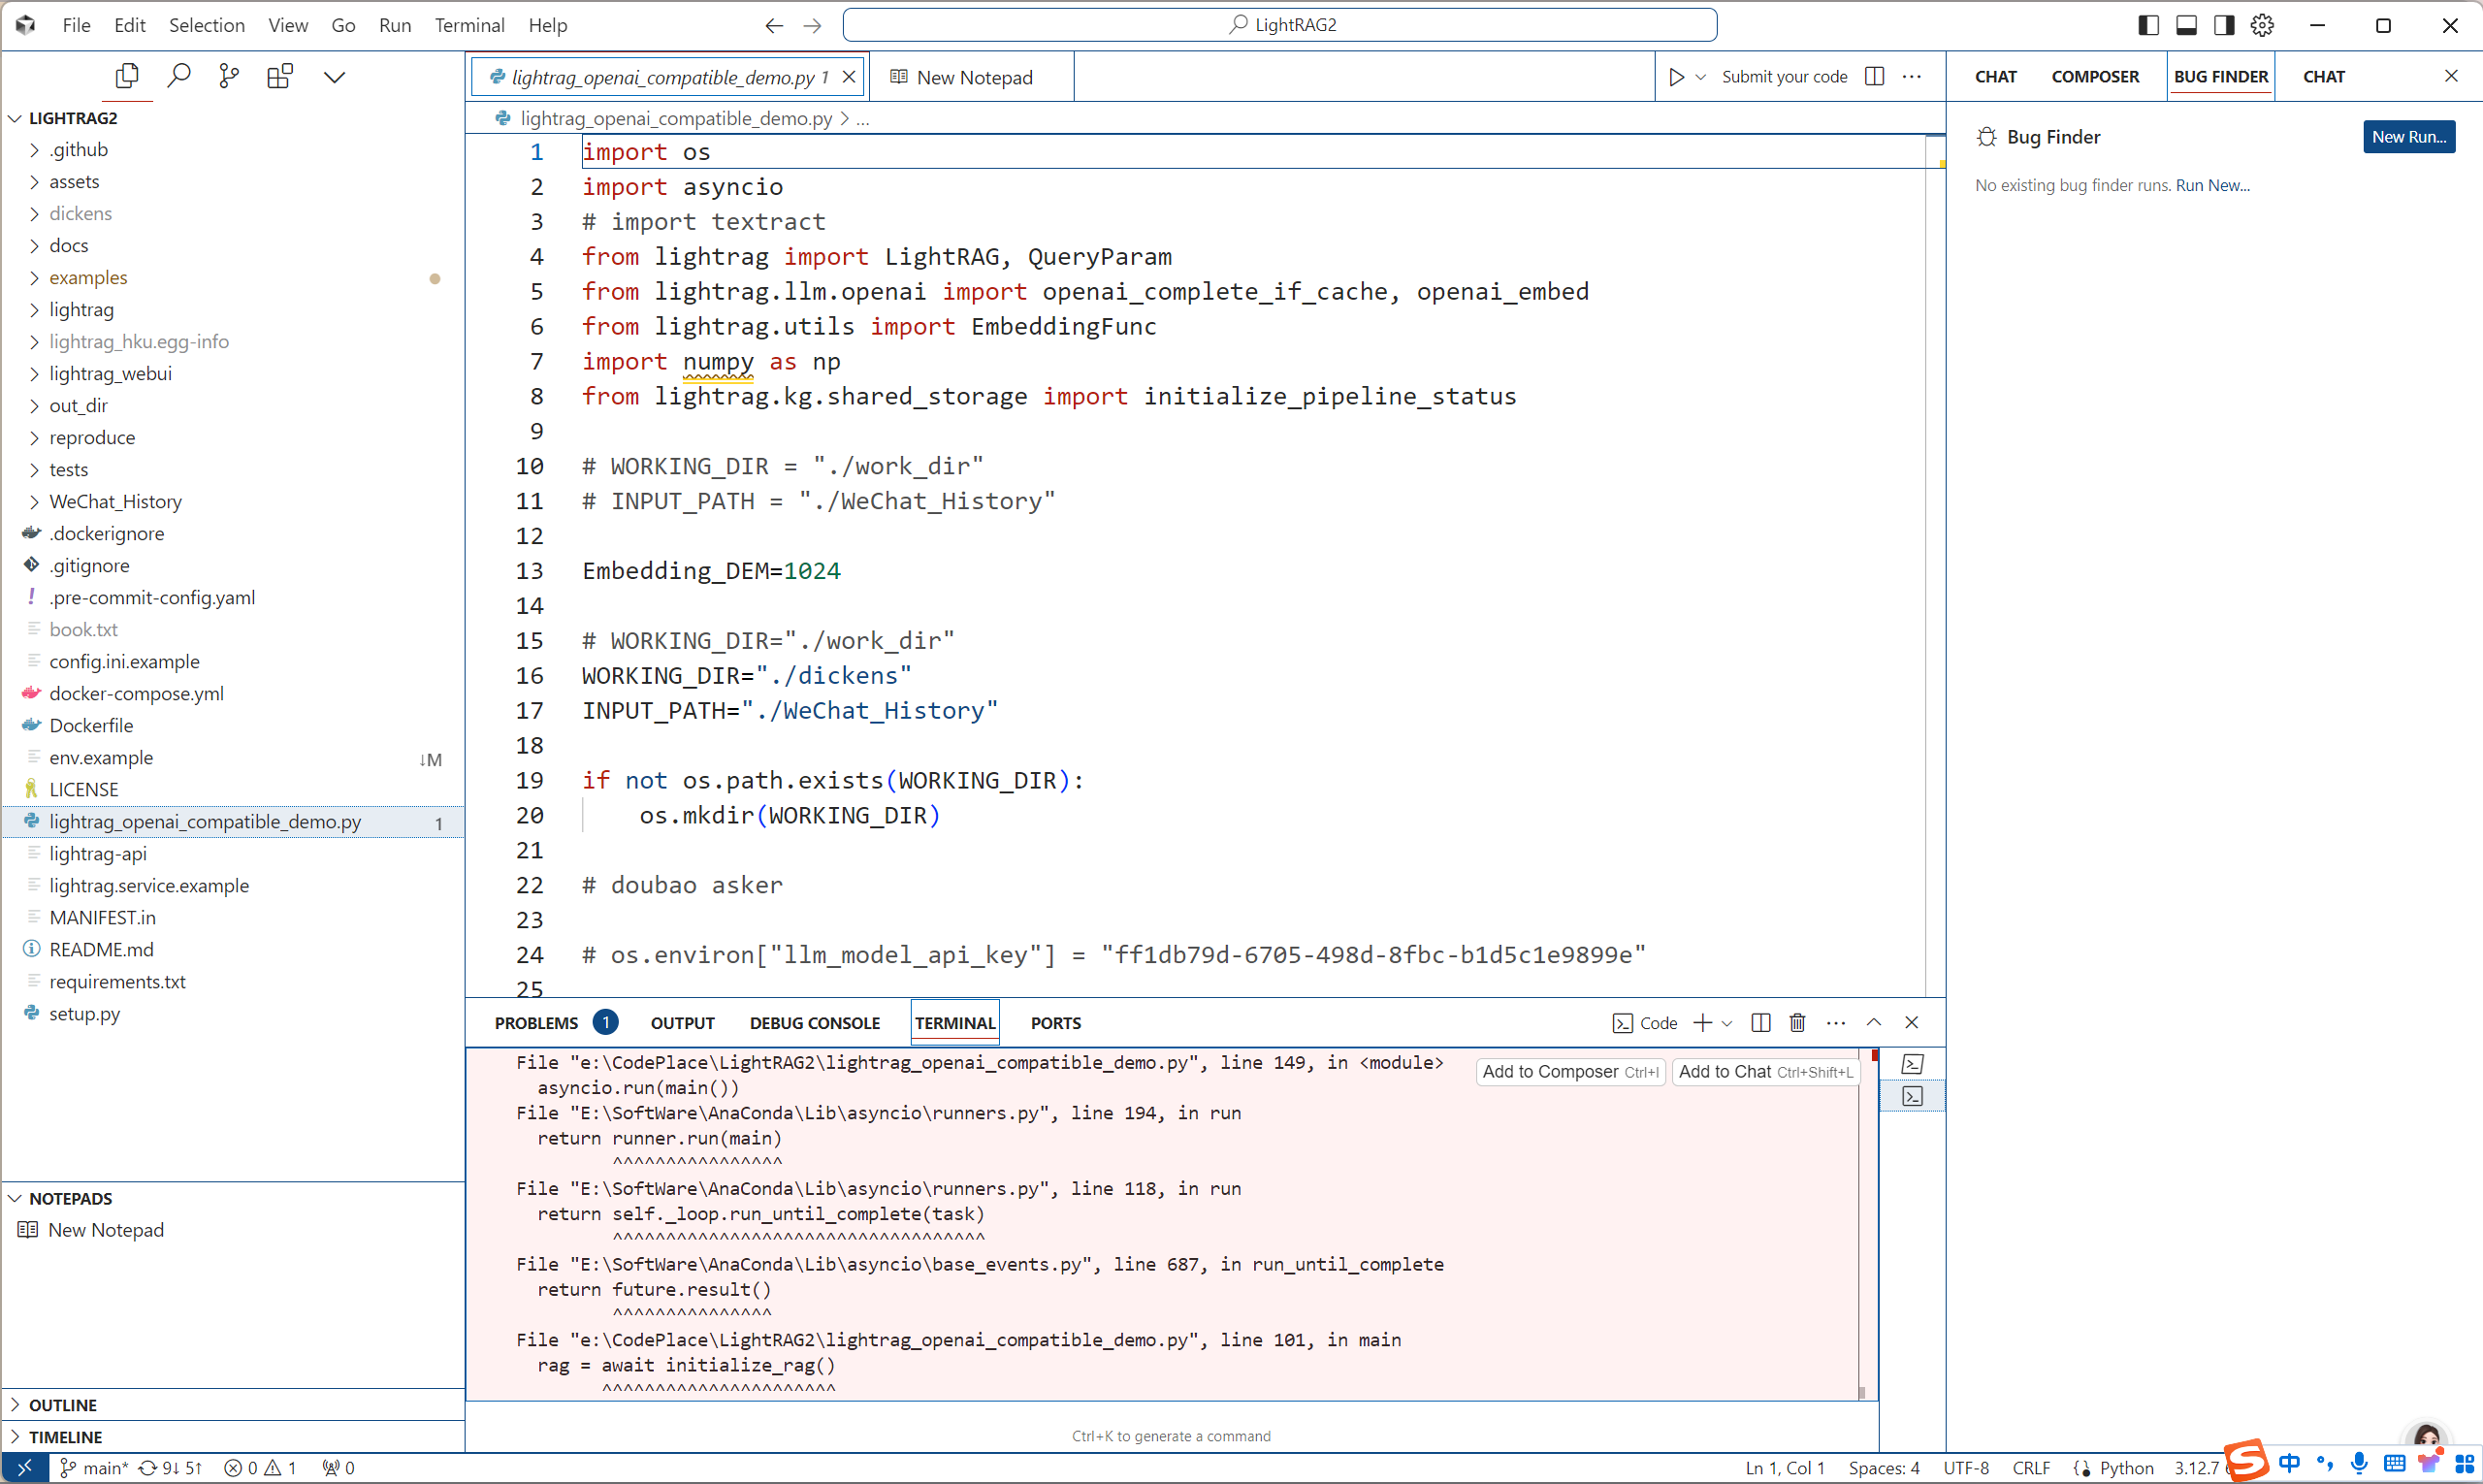Split the editor to the right

(1875, 77)
